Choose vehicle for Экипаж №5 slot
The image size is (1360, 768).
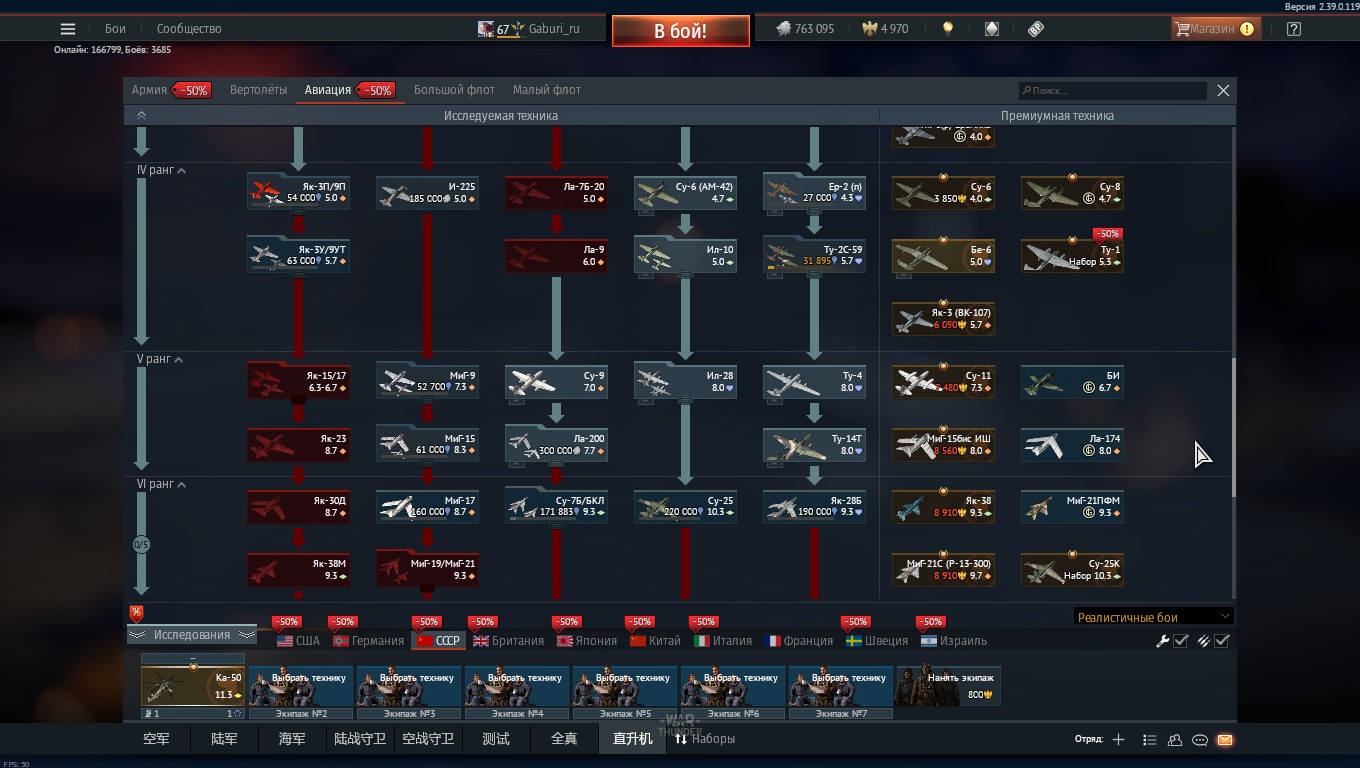(x=625, y=686)
